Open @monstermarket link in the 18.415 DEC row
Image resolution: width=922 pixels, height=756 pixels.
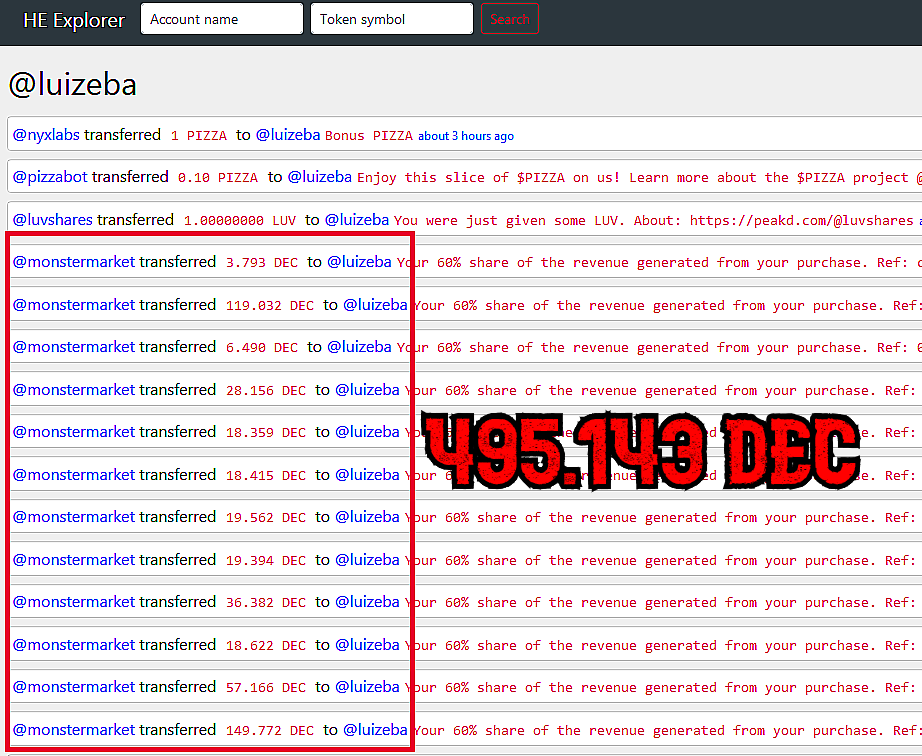(x=74, y=474)
